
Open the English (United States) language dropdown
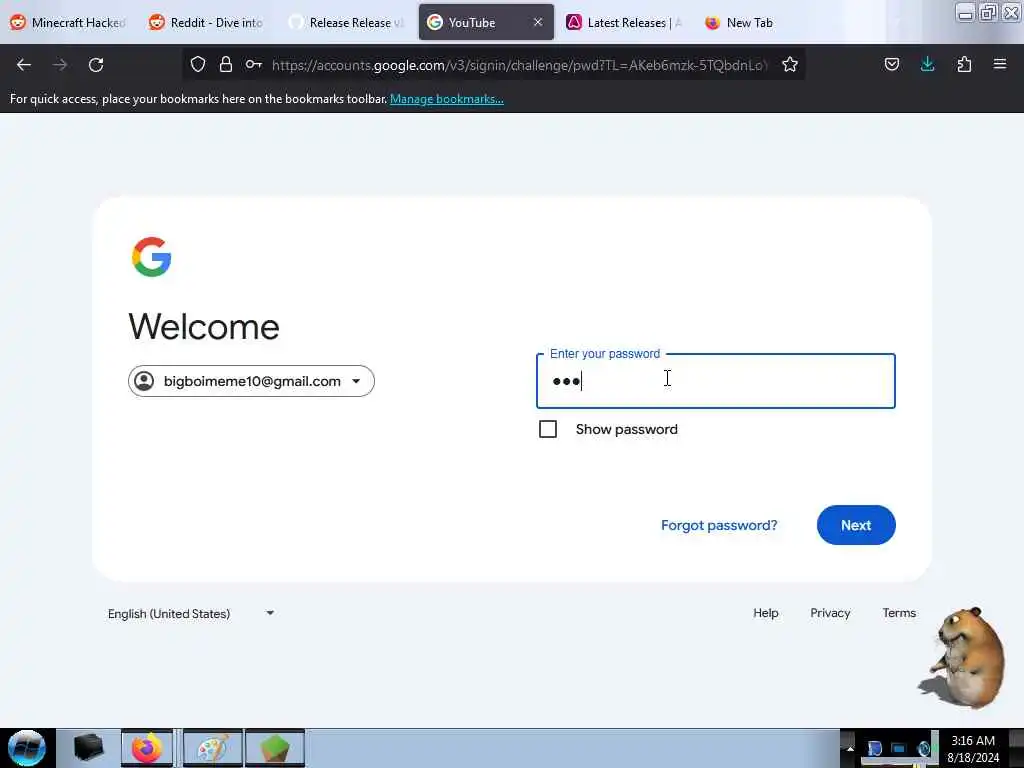pos(191,614)
